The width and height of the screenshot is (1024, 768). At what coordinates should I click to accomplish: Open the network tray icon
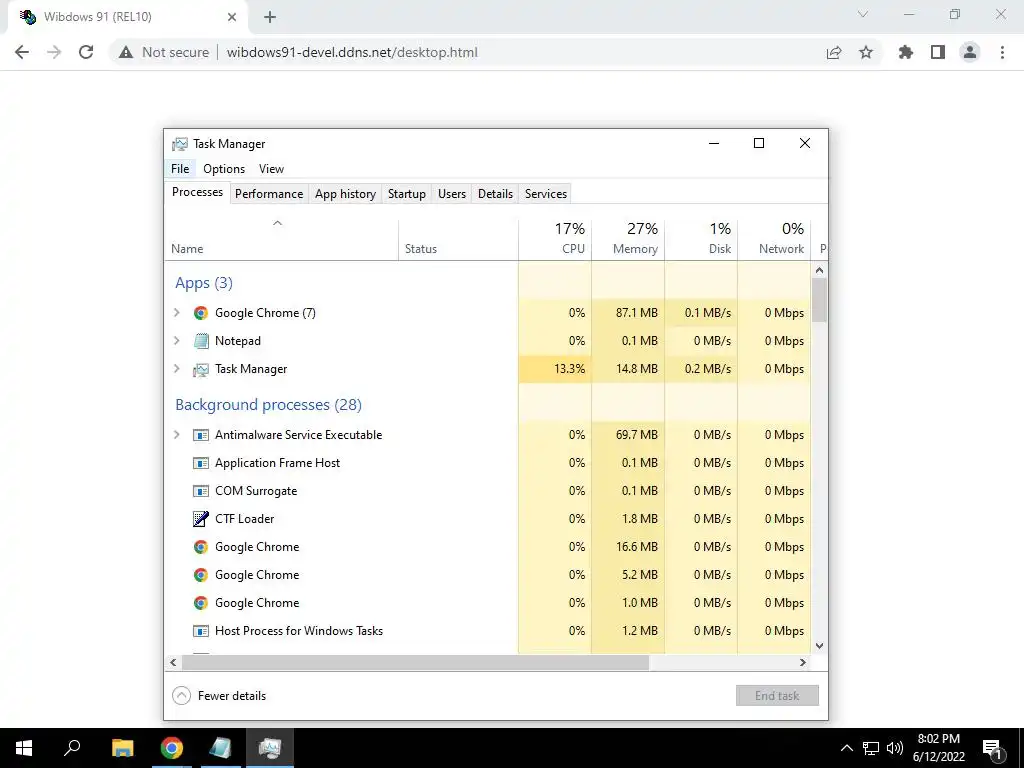coord(871,748)
